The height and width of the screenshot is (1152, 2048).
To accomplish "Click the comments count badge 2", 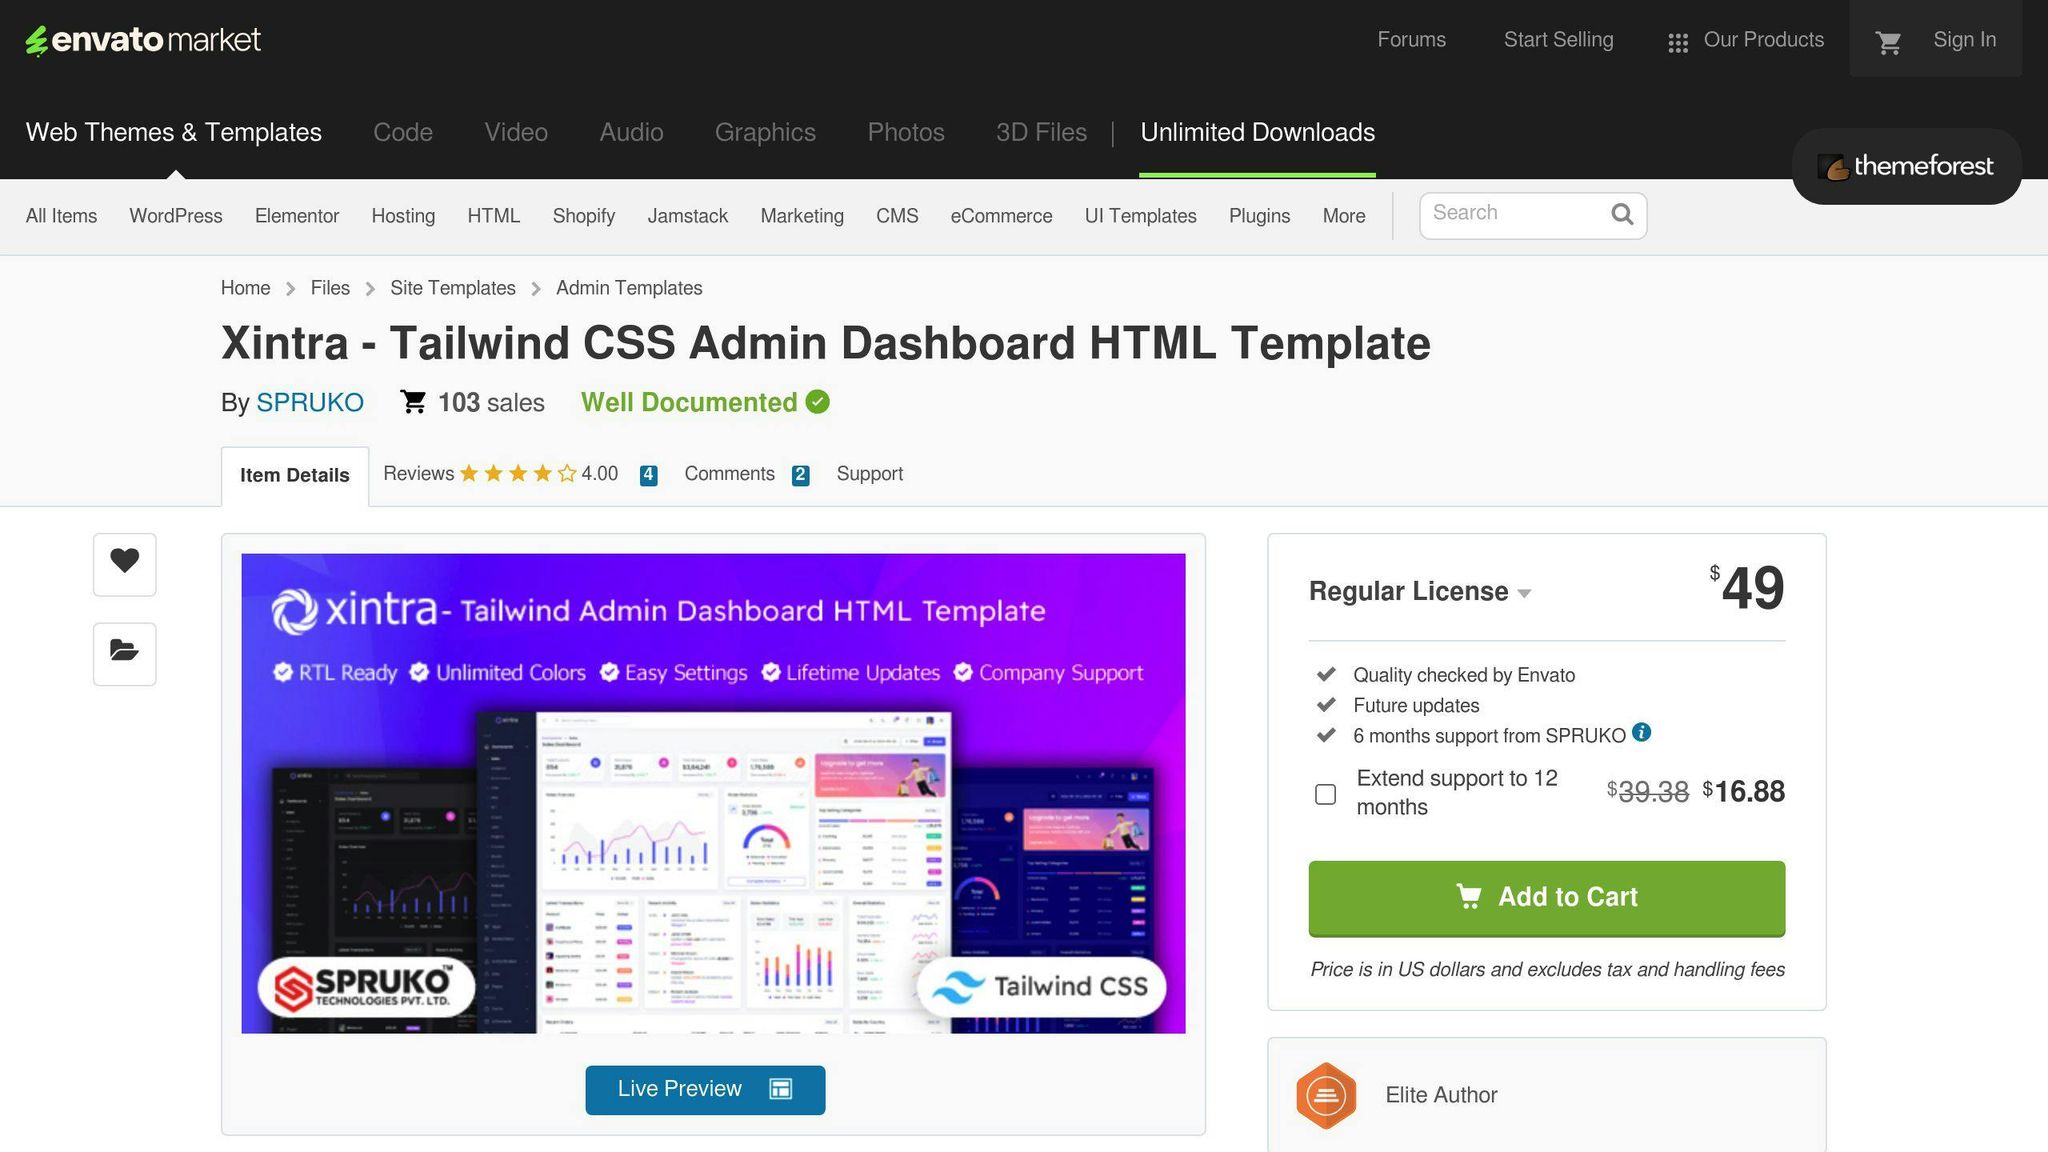I will 800,475.
